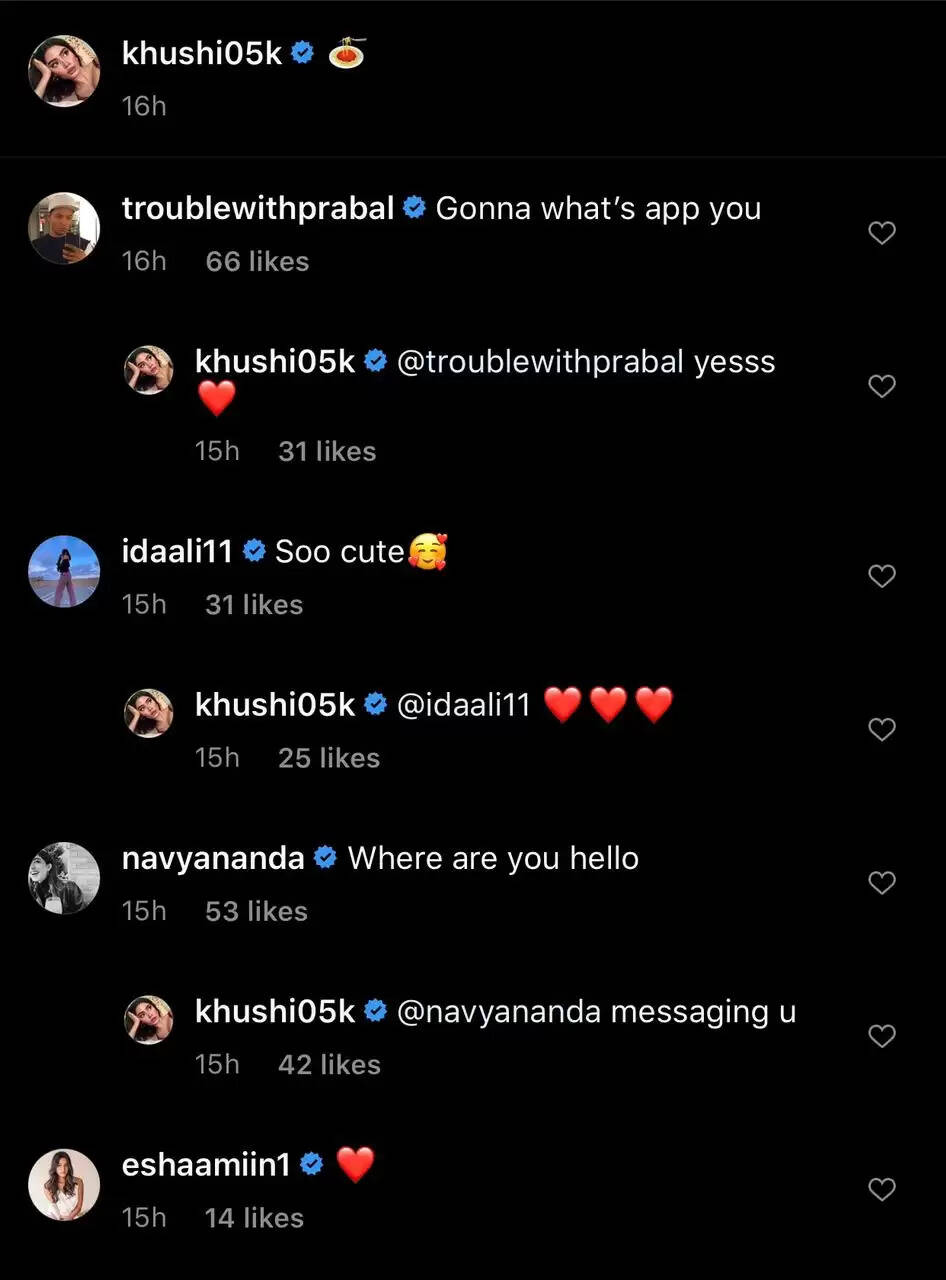The width and height of the screenshot is (946, 1280).
Task: Like khushi05k's "yesss" reply
Action: click(881, 386)
